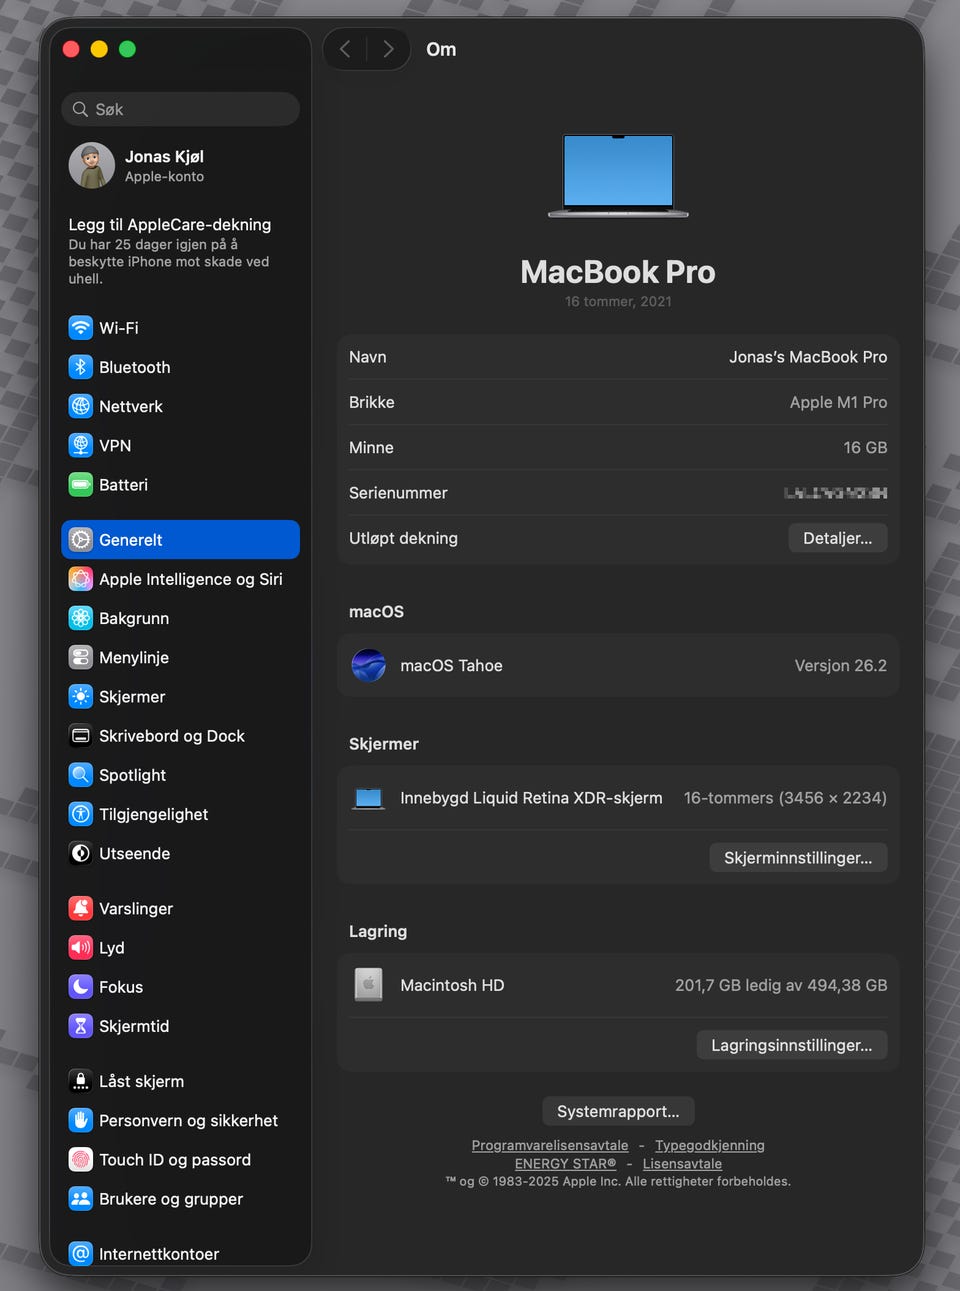The image size is (960, 1291).
Task: Click the 16 GB Minne value
Action: click(865, 447)
